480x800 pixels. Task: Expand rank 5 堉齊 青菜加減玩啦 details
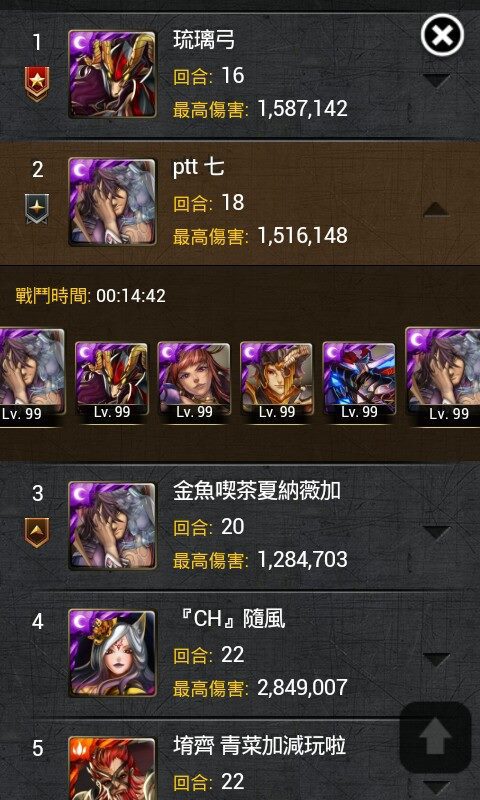(437, 786)
